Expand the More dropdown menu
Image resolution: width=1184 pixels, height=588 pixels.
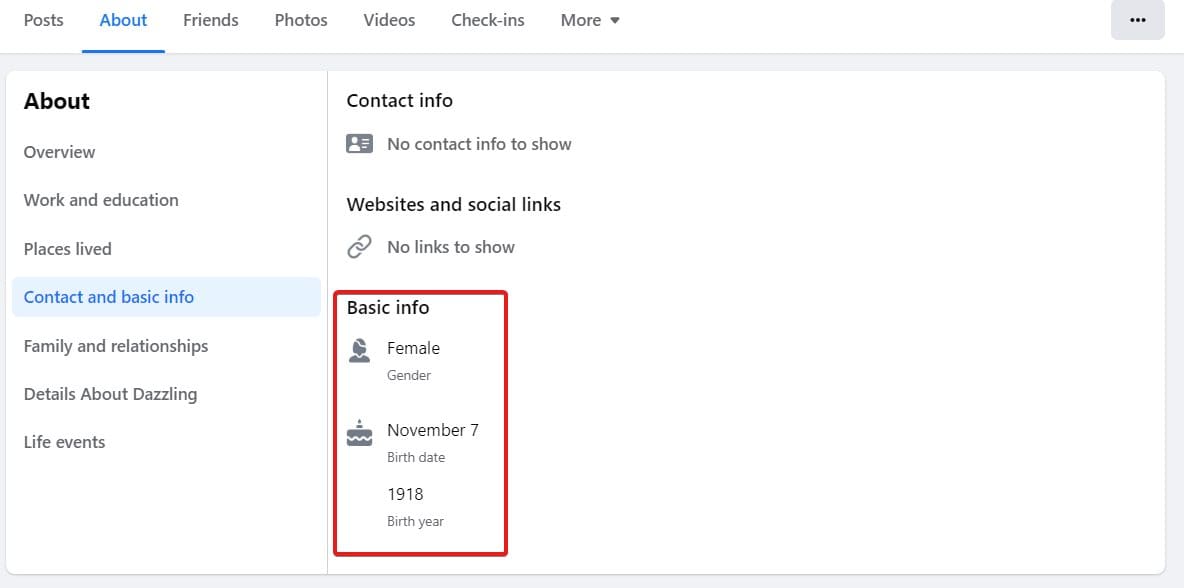coord(590,20)
